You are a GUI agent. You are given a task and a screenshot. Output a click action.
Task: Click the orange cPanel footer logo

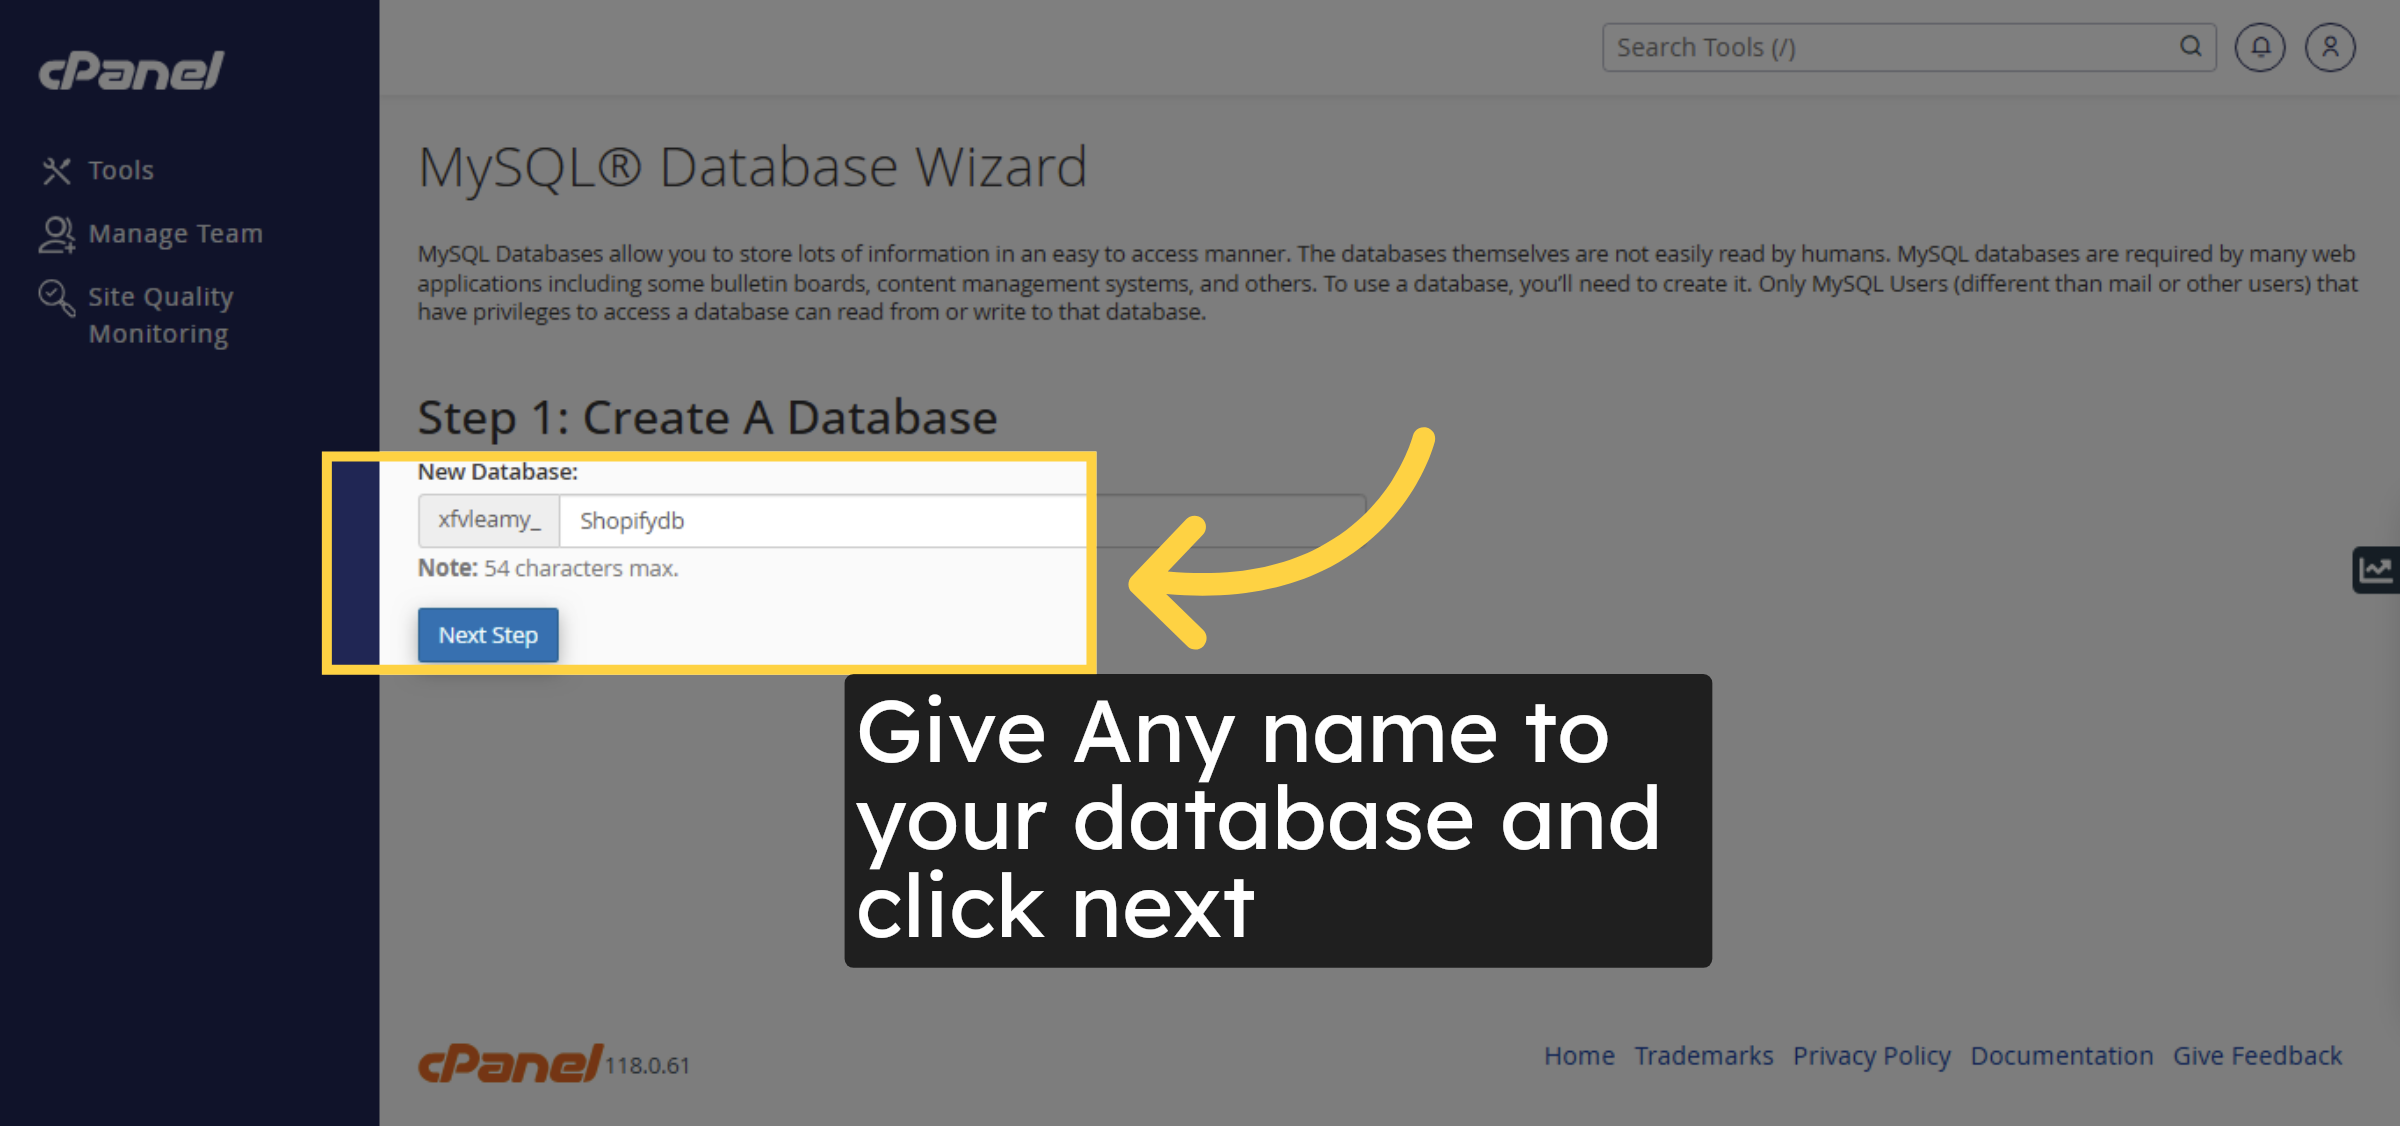tap(510, 1063)
